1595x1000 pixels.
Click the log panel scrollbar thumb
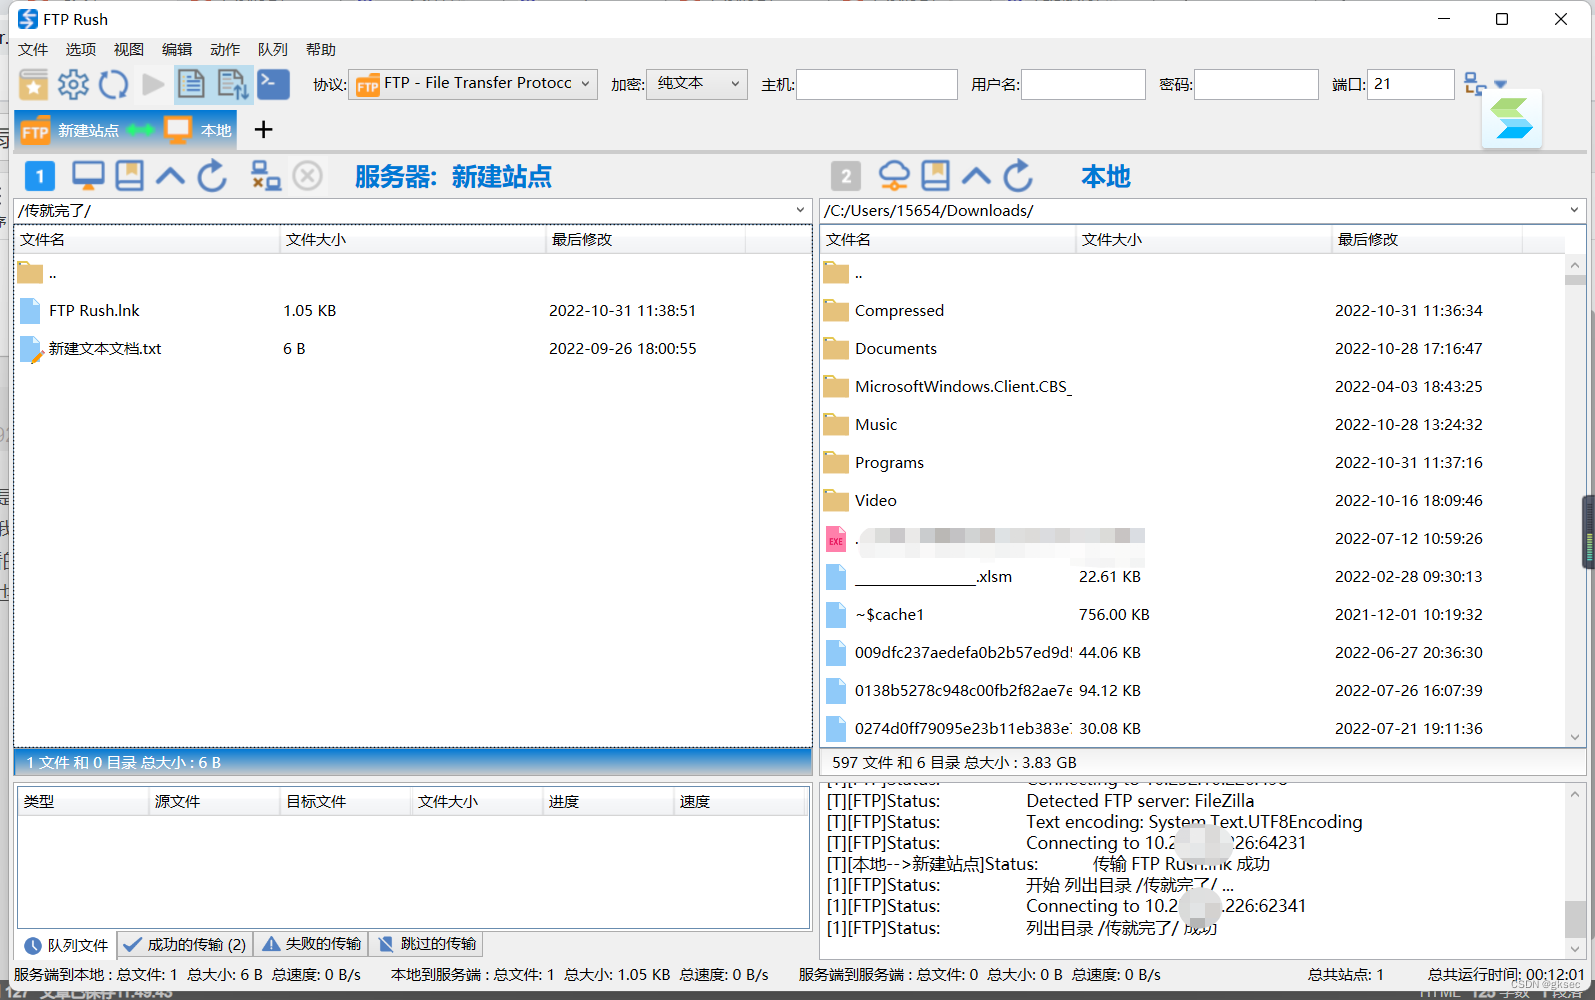tap(1575, 920)
